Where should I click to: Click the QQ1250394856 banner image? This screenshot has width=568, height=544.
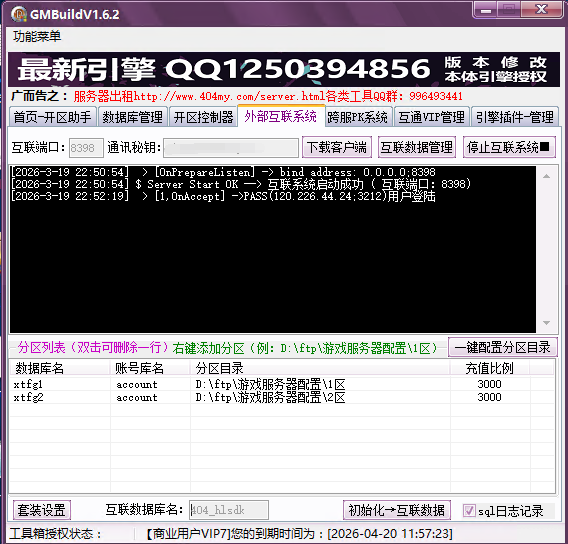coord(284,69)
